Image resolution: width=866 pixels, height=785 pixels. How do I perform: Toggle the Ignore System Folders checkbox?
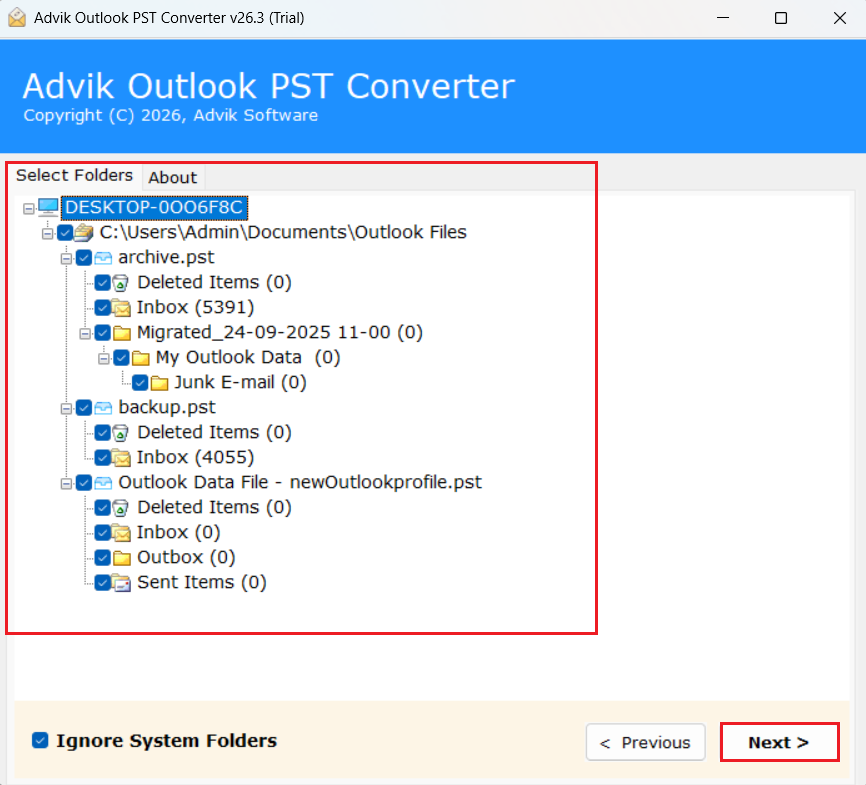(40, 740)
